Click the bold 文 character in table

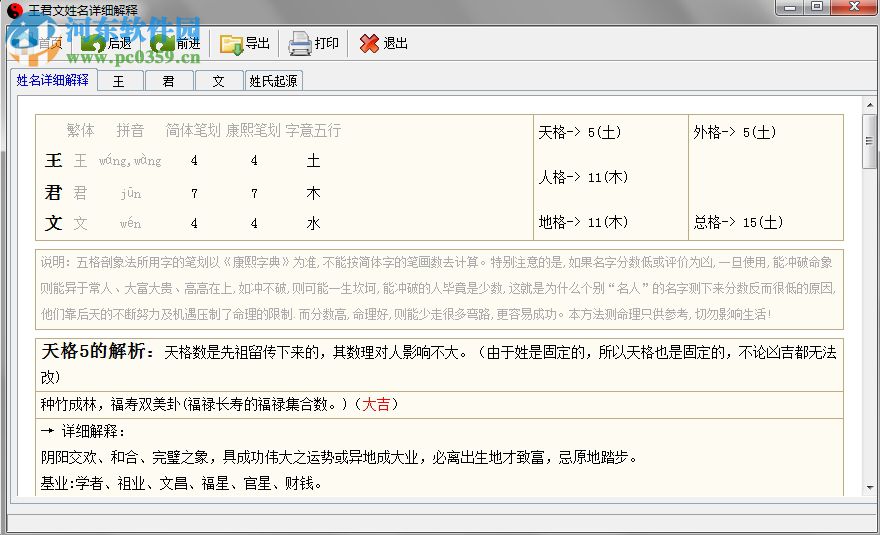coord(53,223)
